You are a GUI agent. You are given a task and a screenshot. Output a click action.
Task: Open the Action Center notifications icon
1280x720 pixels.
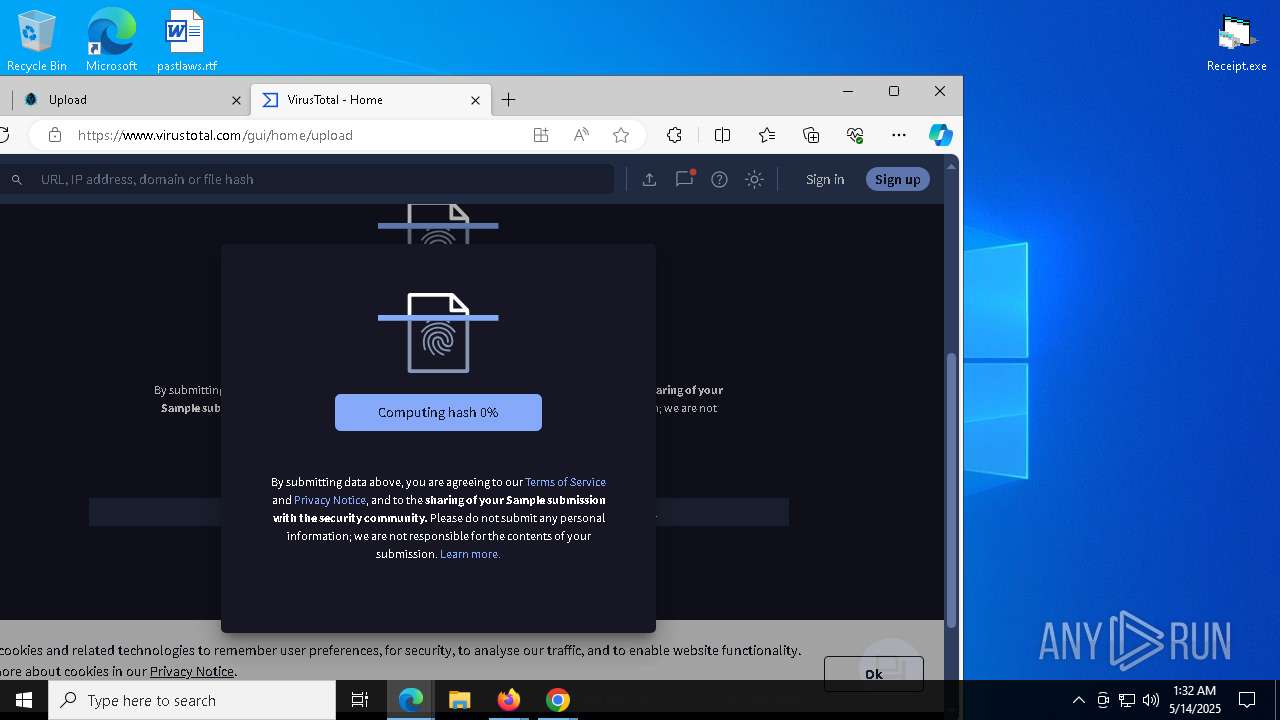[1247, 700]
